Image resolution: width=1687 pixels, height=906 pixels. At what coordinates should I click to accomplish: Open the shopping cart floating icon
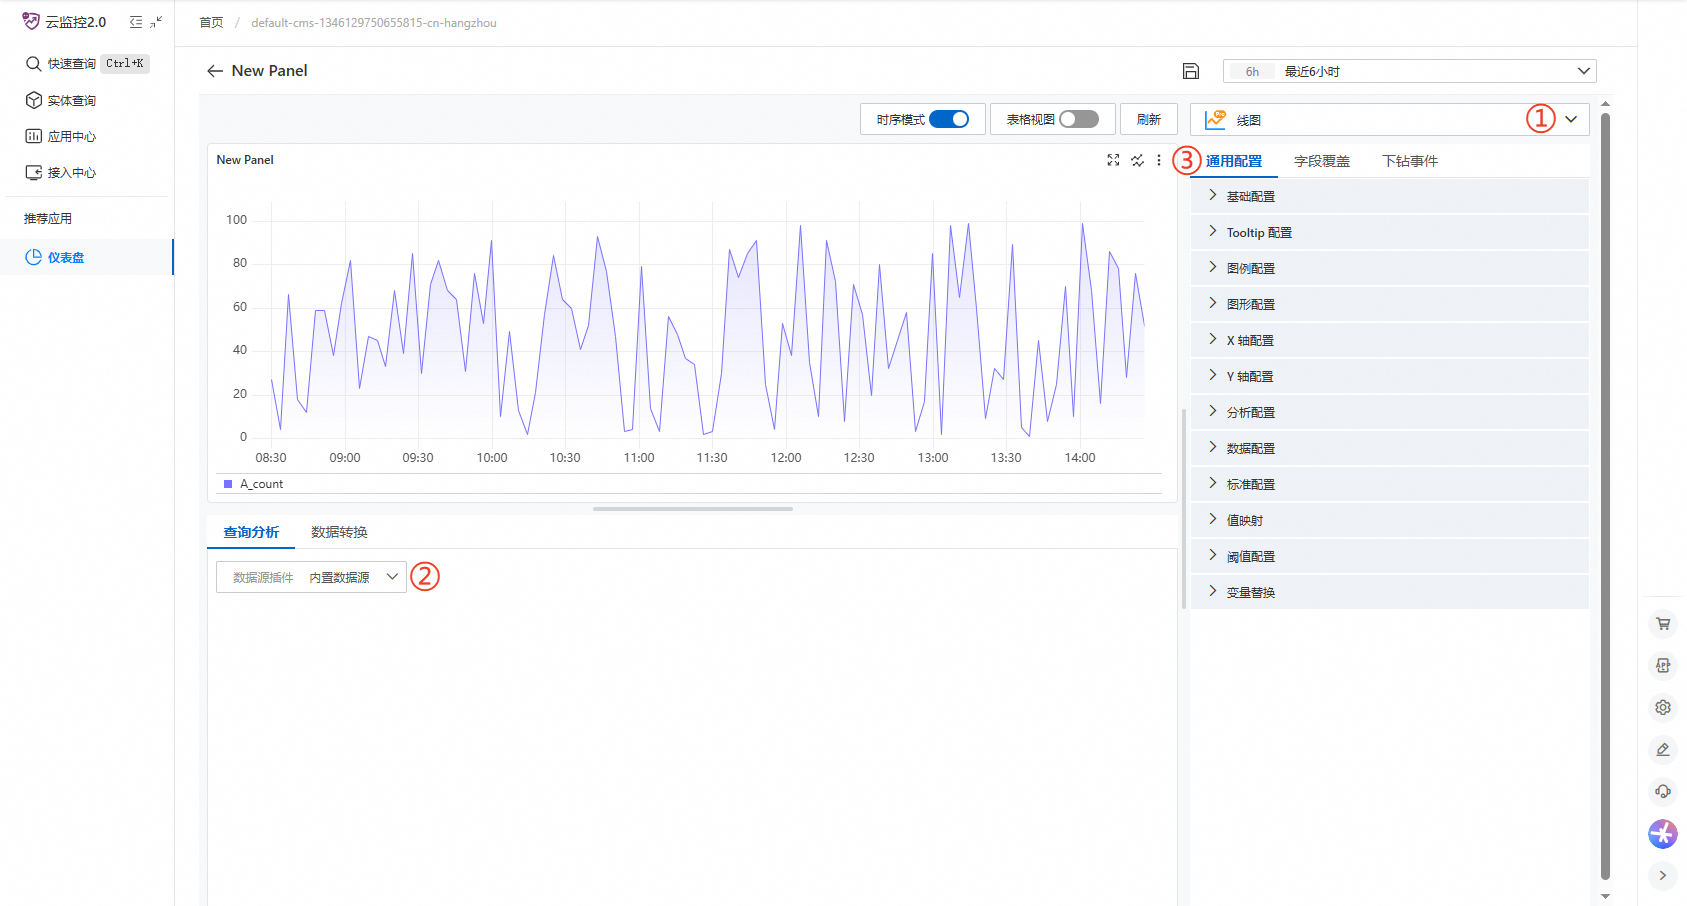click(1663, 623)
